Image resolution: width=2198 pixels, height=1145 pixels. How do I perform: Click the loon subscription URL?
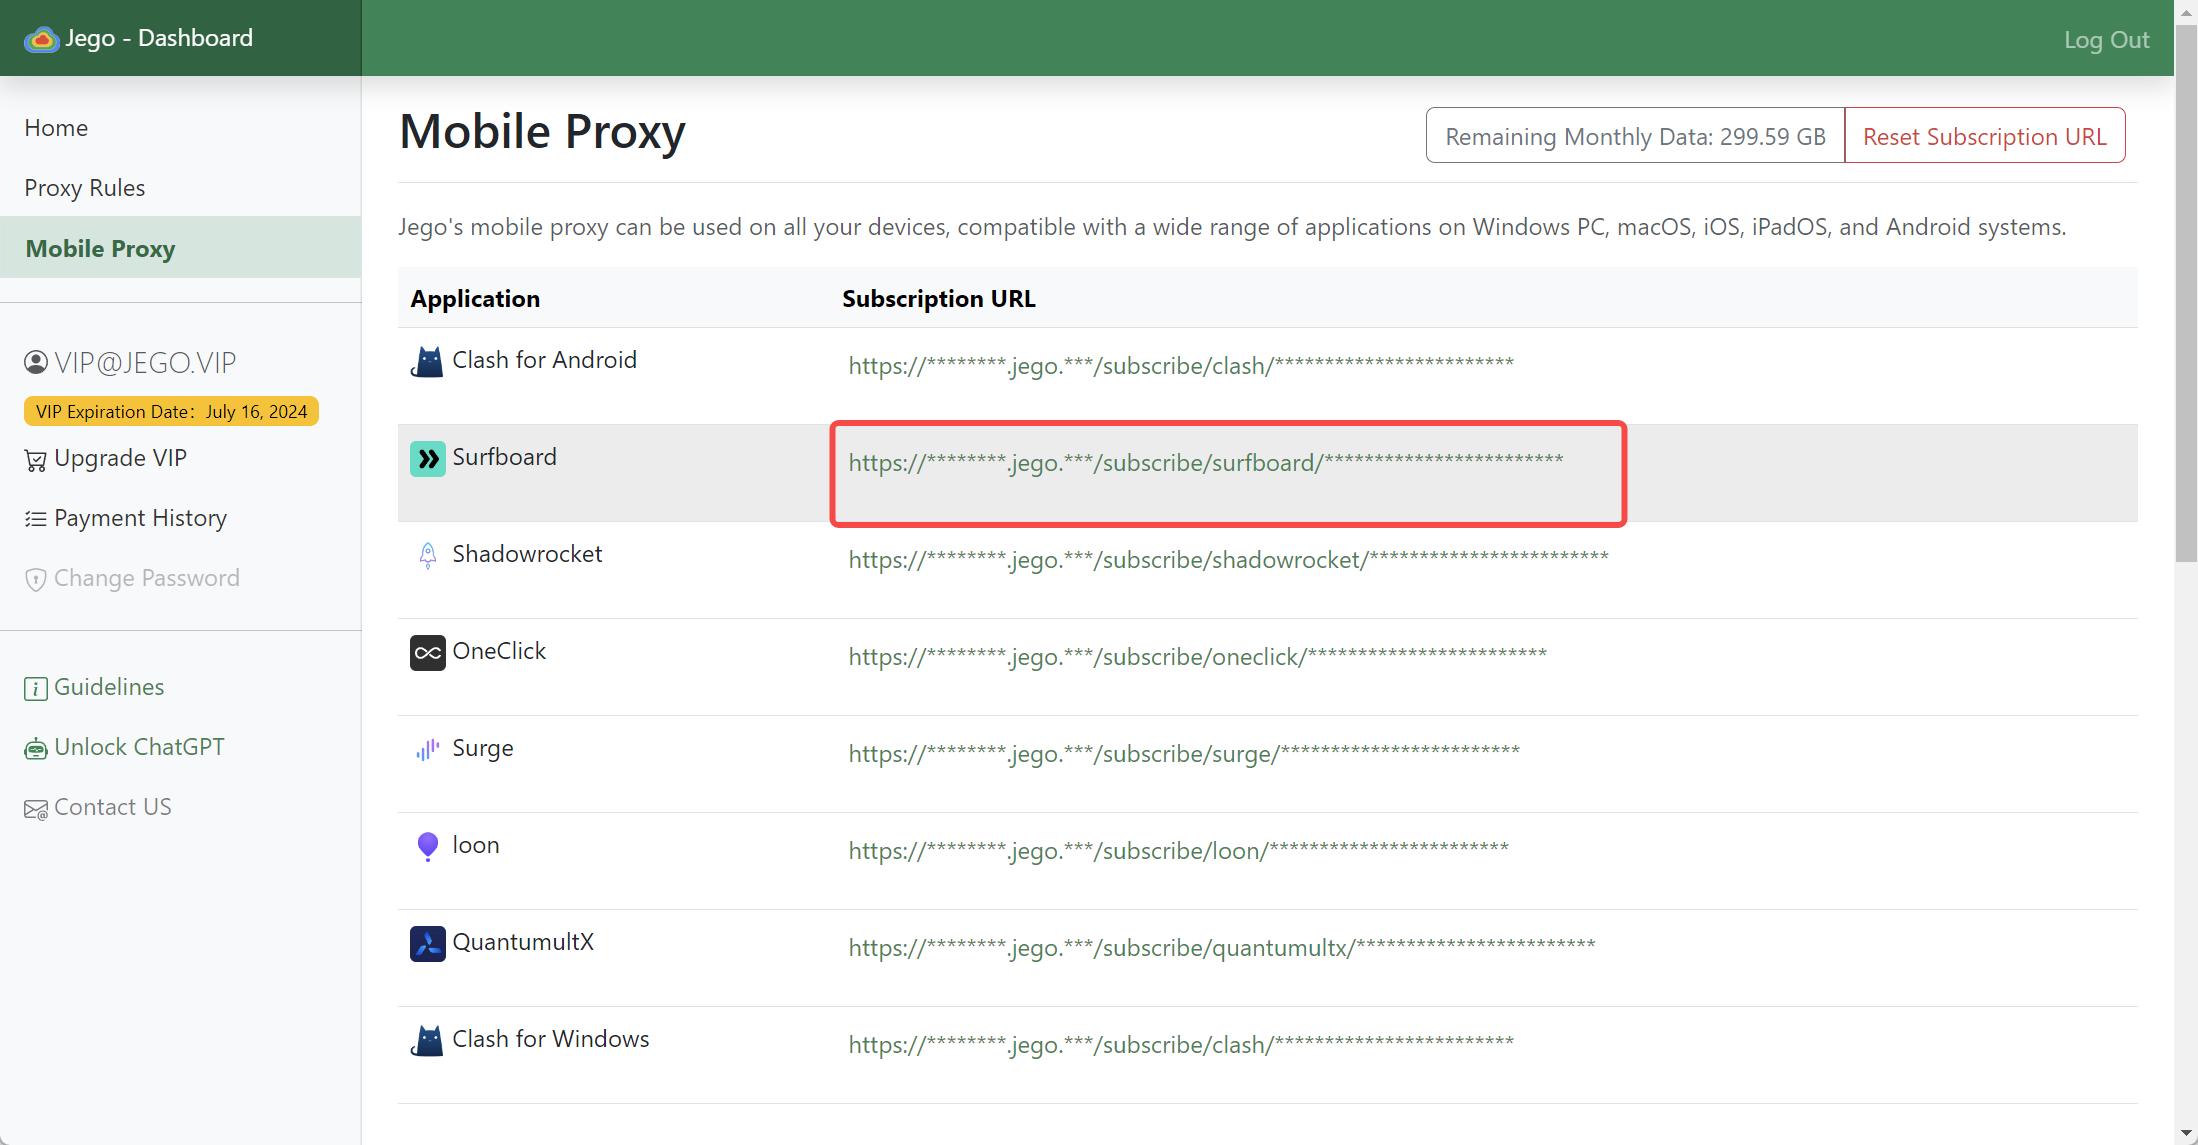(1178, 850)
